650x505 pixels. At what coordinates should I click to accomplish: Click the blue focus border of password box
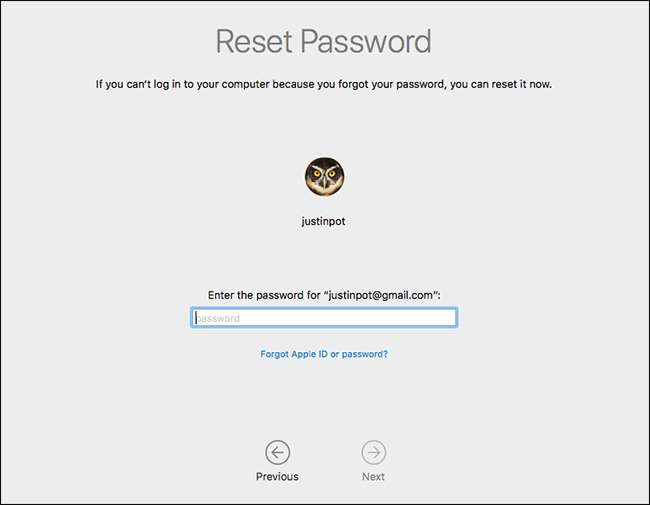pyautogui.click(x=324, y=309)
